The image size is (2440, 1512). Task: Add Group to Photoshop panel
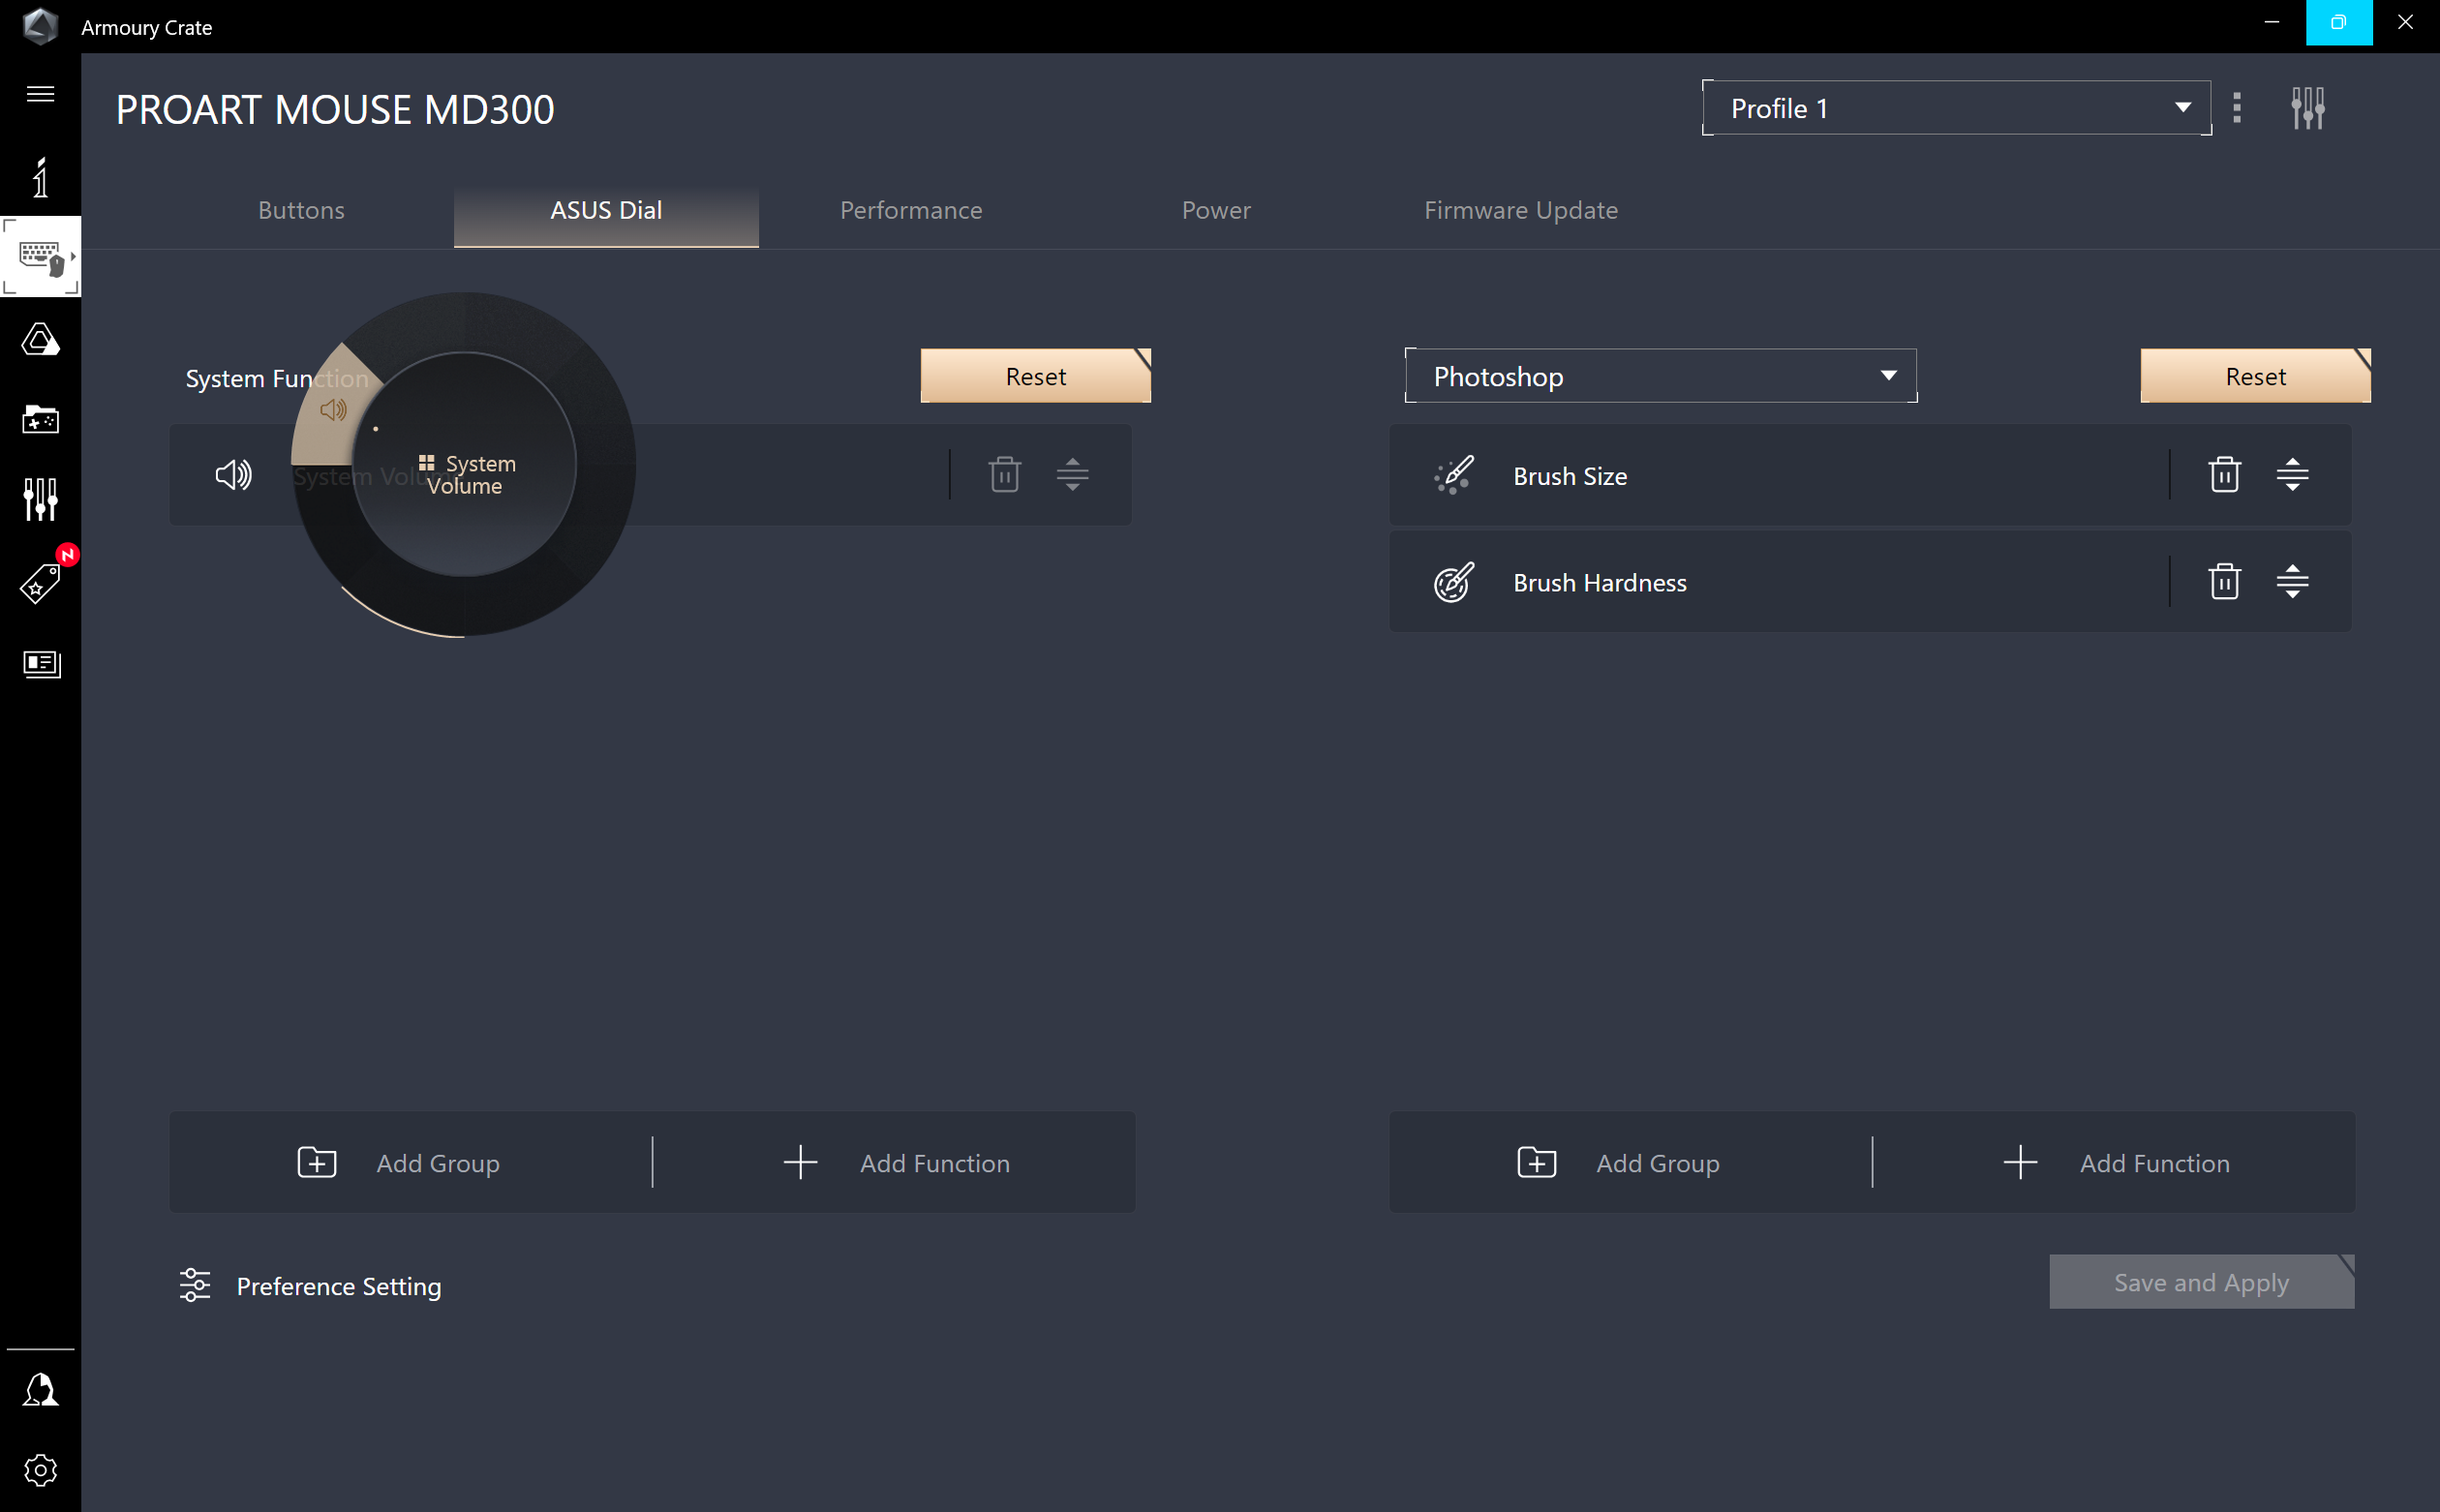[1620, 1163]
